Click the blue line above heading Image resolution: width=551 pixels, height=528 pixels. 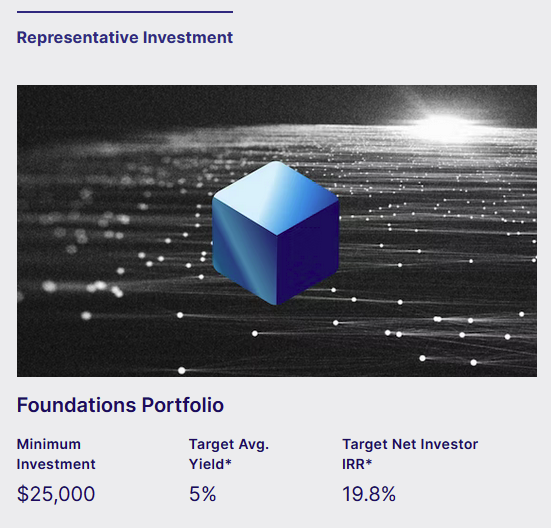(x=125, y=12)
